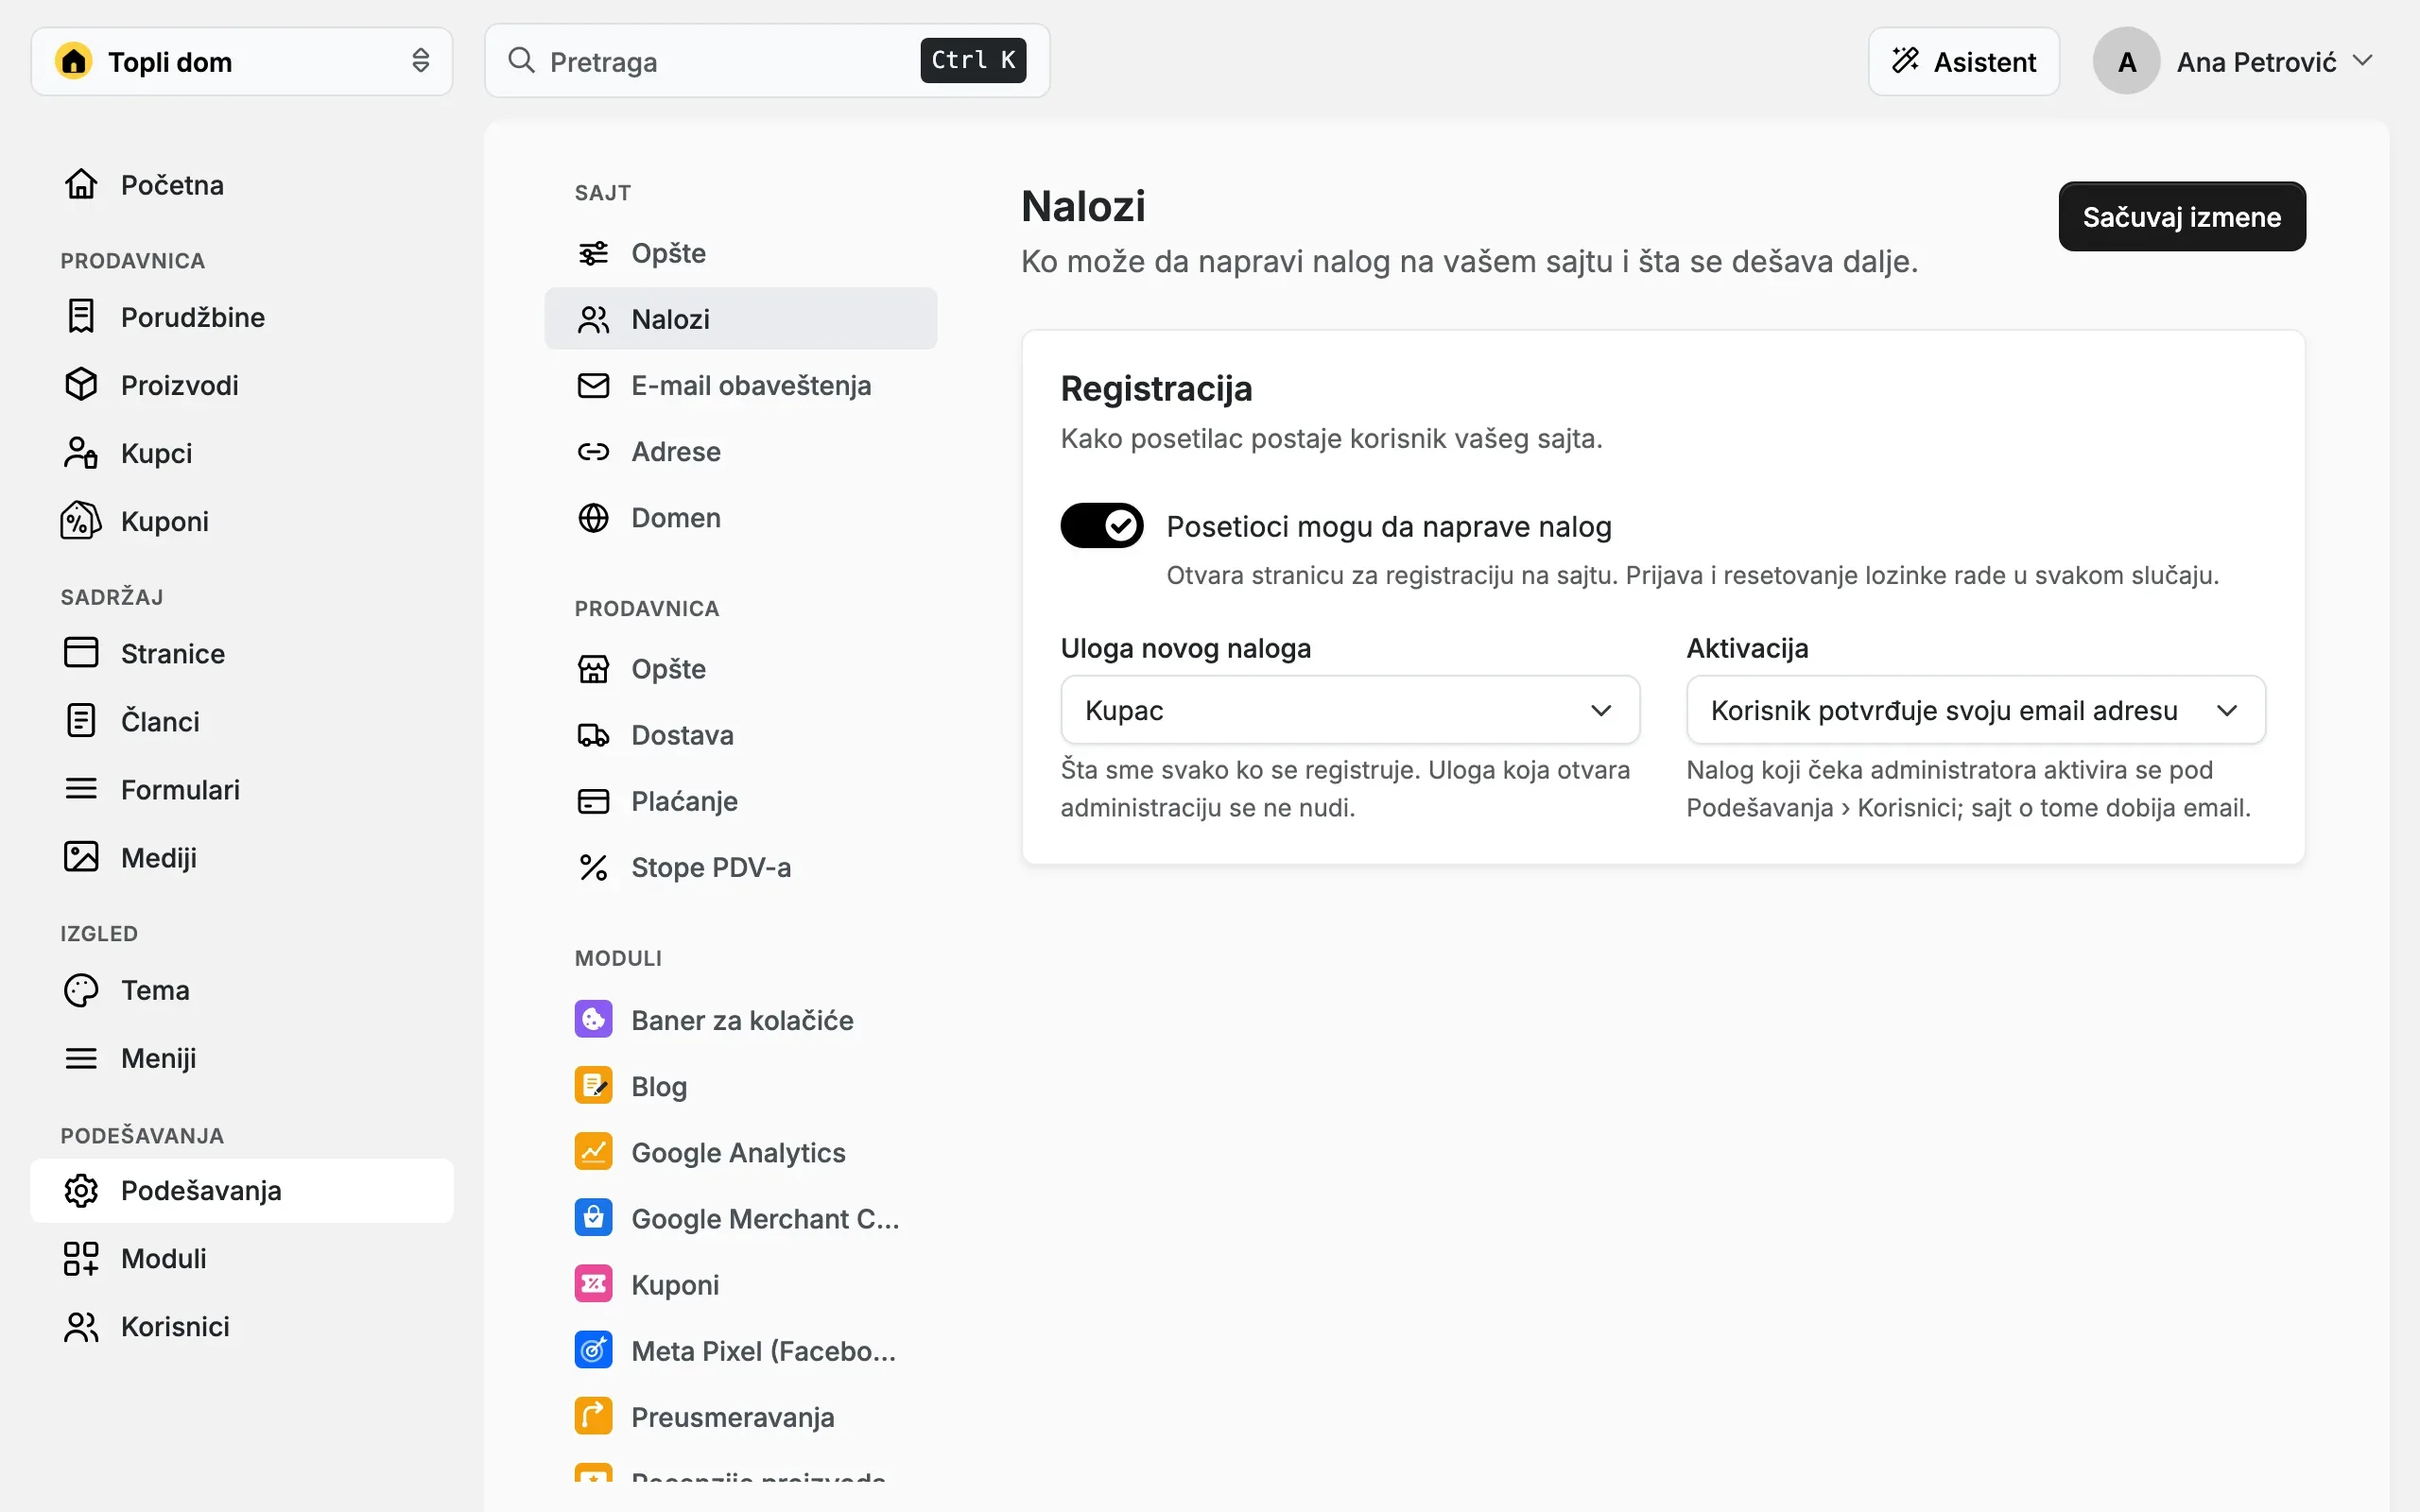The width and height of the screenshot is (2420, 1512).
Task: Click the Tema palette icon
Action: pyautogui.click(x=81, y=990)
